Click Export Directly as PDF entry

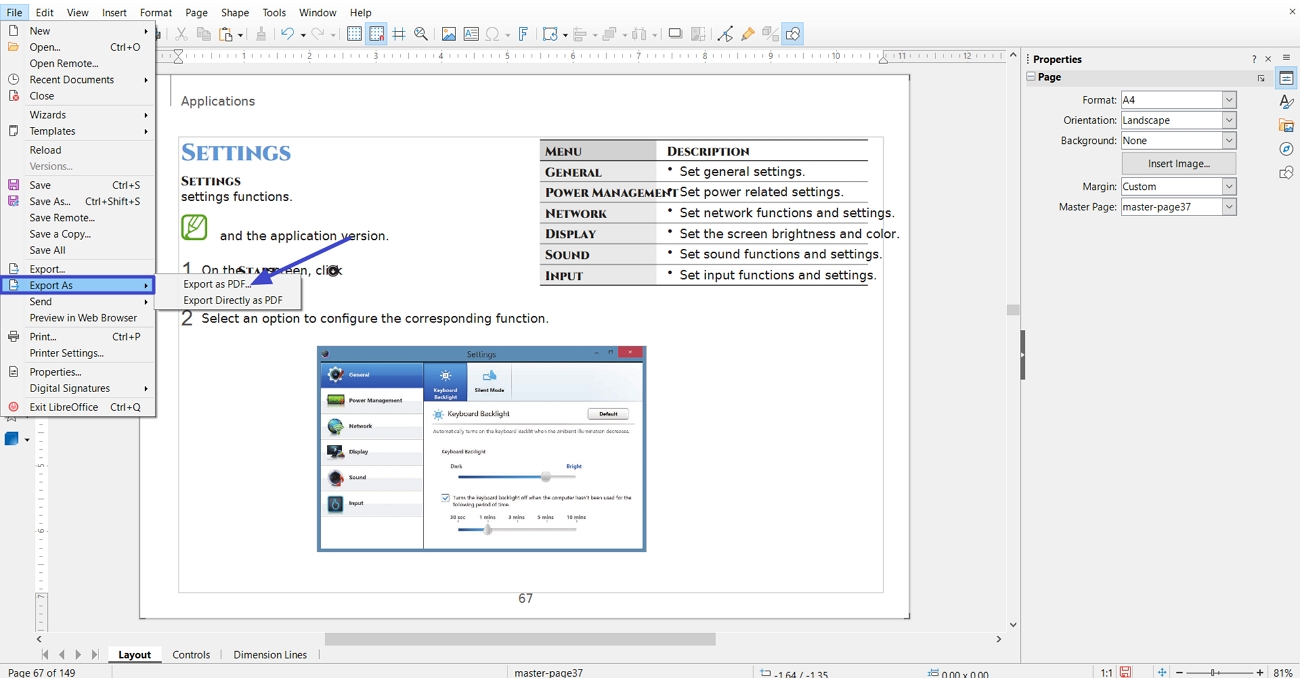pos(233,300)
